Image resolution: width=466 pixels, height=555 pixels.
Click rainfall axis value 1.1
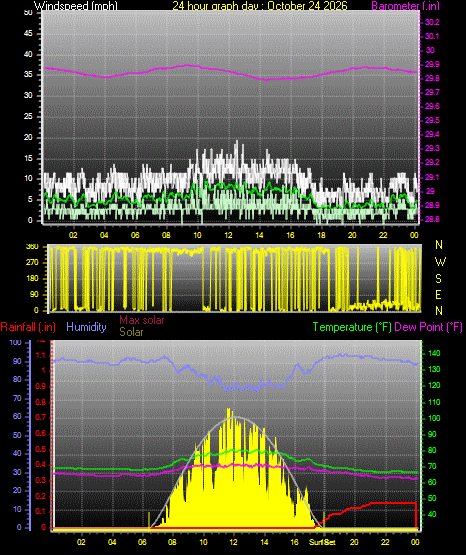[x=41, y=355]
